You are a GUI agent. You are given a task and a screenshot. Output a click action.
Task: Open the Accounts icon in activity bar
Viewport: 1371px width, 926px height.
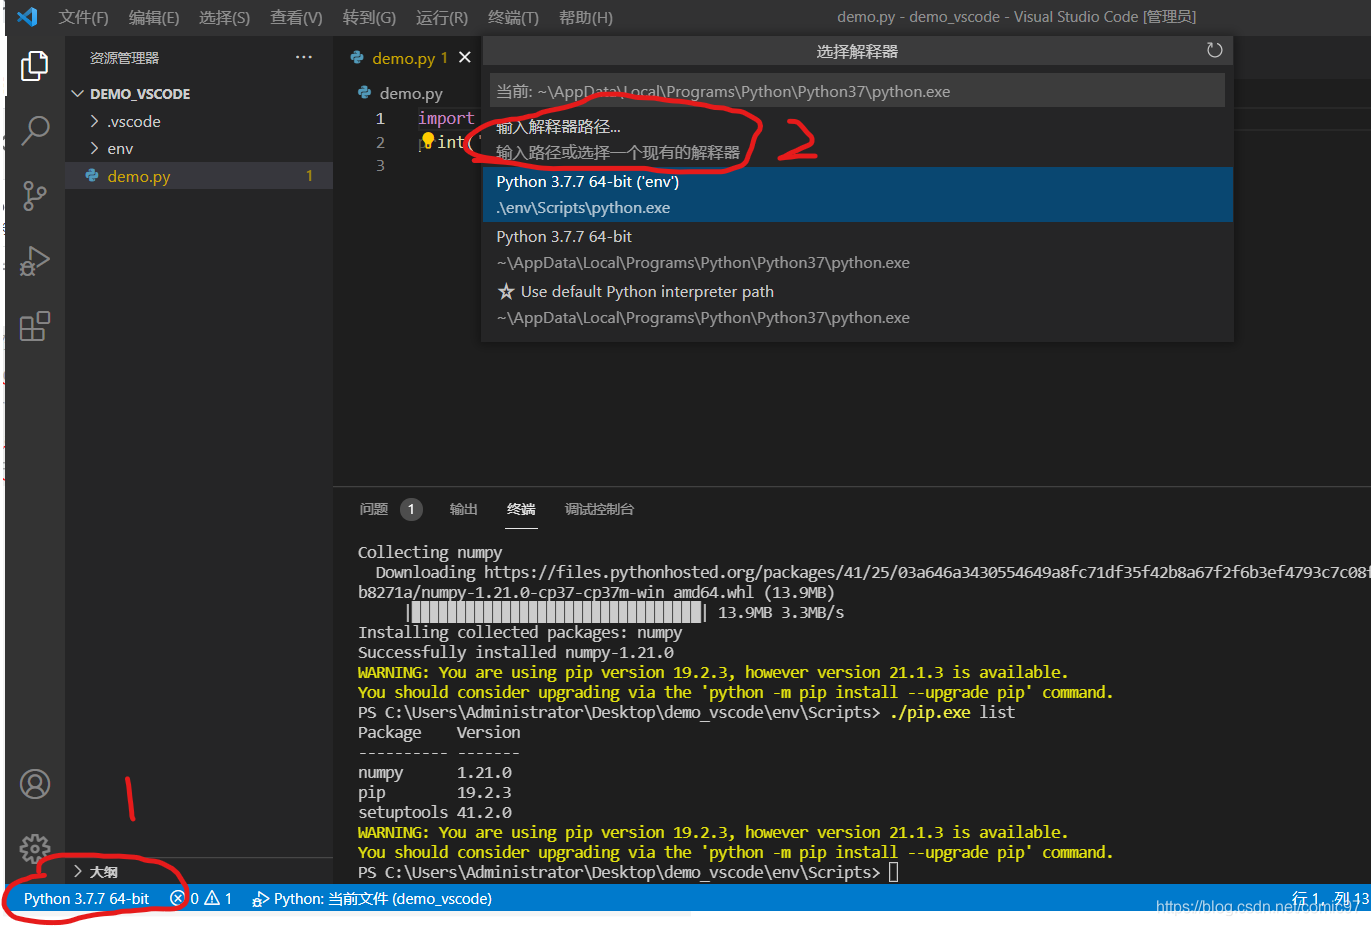click(x=35, y=784)
